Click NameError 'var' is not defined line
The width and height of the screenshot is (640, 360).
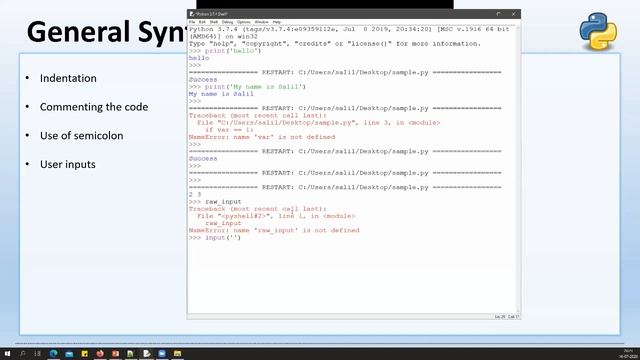(x=262, y=137)
